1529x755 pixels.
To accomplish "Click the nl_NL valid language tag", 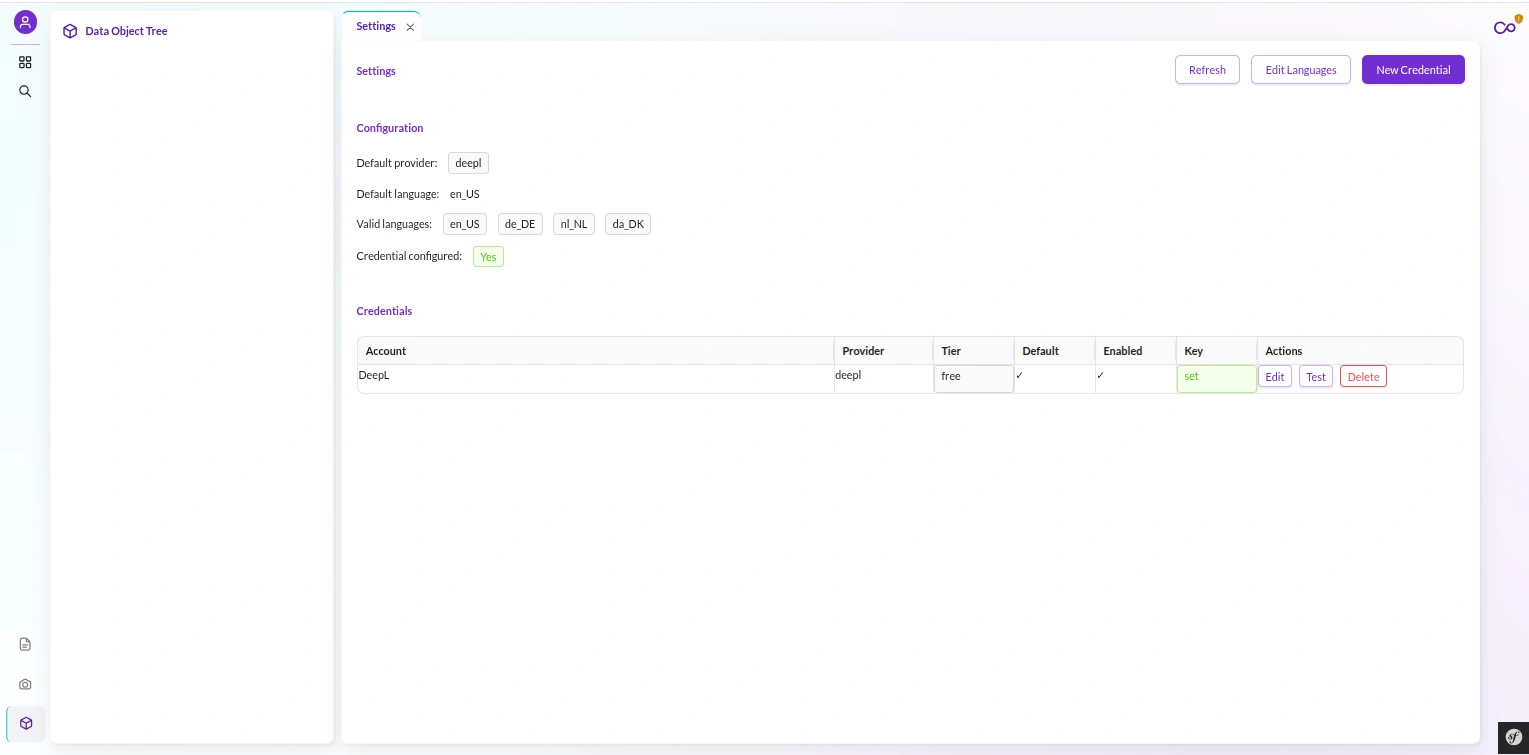I will [x=574, y=224].
